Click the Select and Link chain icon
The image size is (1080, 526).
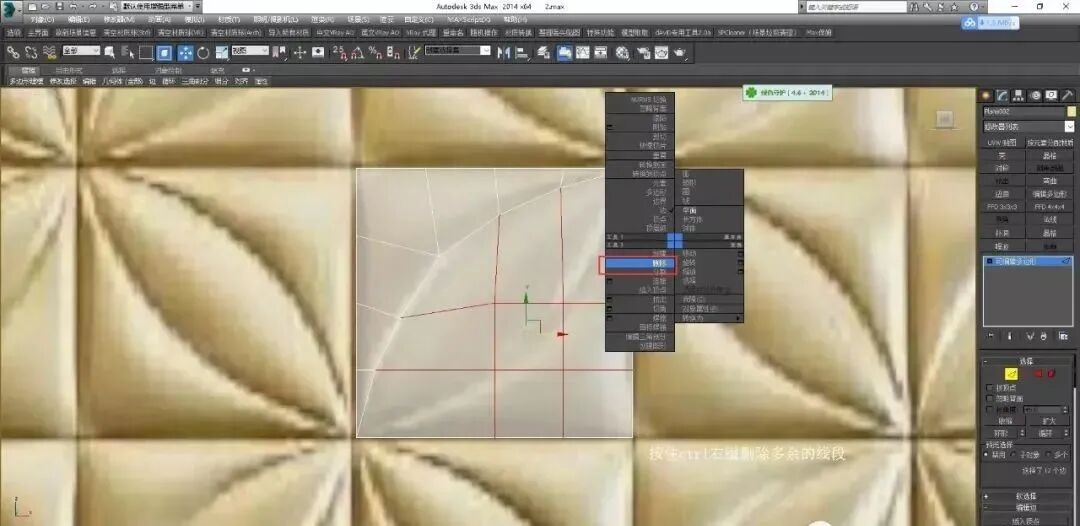(12, 52)
